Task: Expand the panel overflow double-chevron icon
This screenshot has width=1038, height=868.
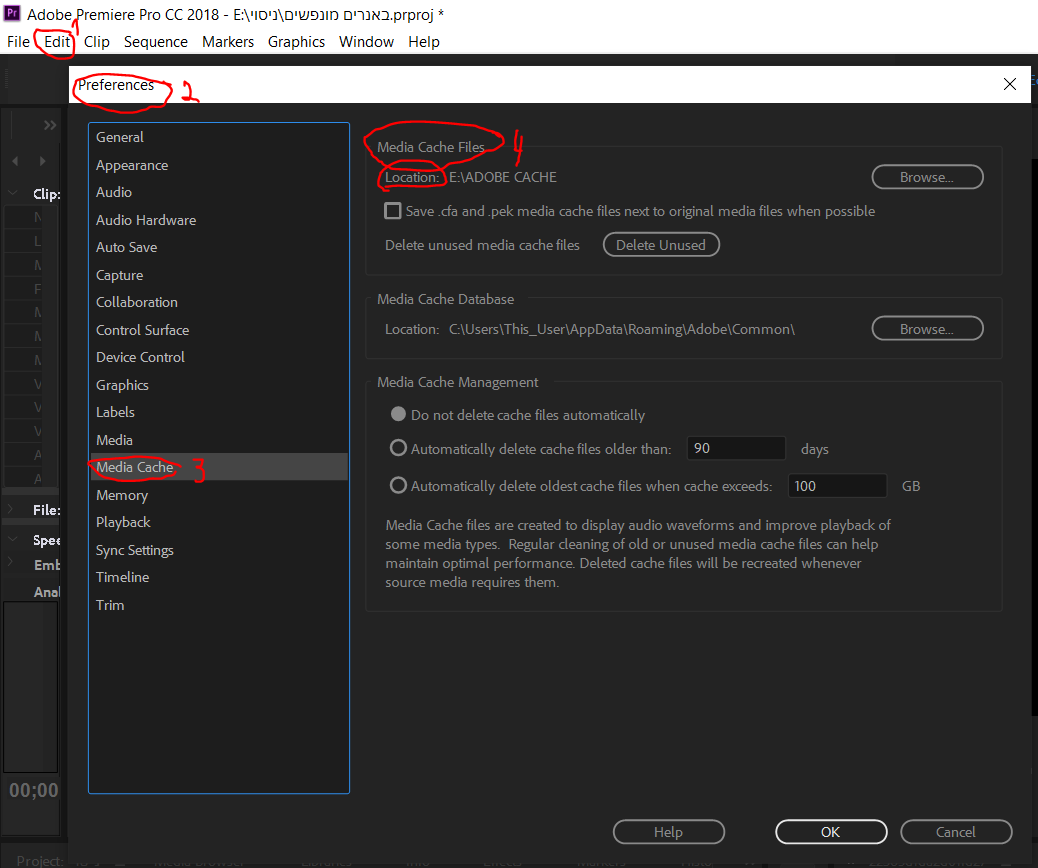Action: 50,125
